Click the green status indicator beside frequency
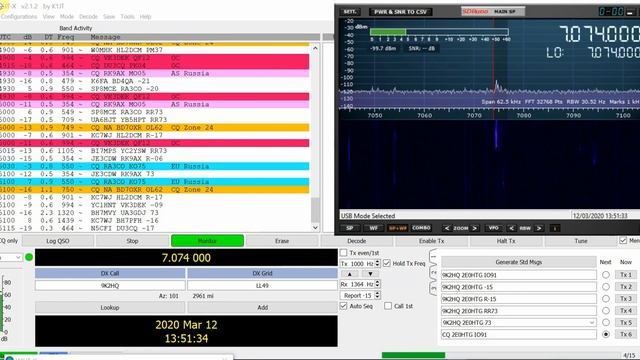This screenshot has height=360, width=640. [x=29, y=257]
